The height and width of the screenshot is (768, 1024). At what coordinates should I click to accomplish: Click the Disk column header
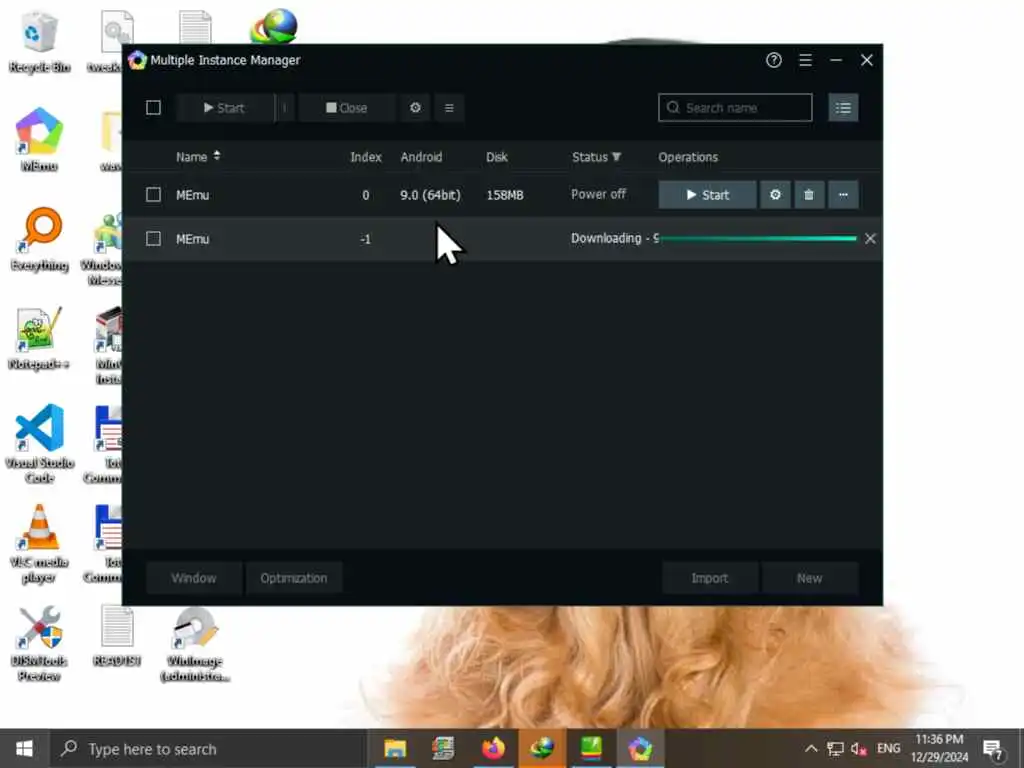point(497,157)
